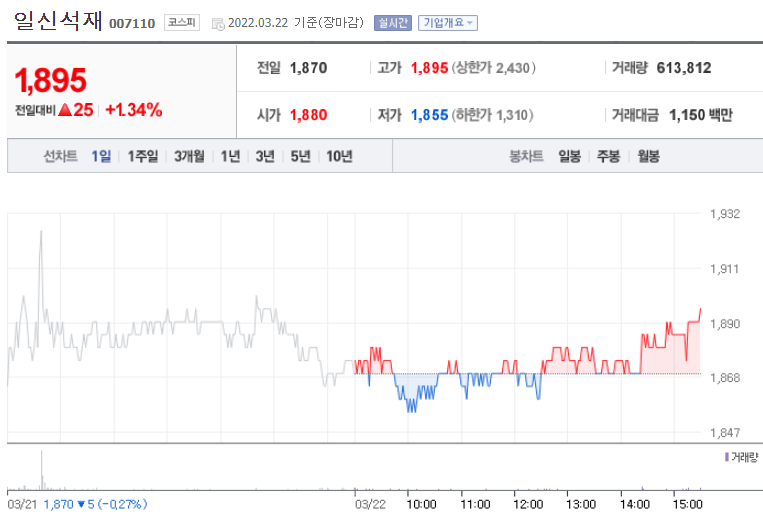The width and height of the screenshot is (763, 525).
Task: Click the 시가 value 1,880
Action: coord(309,115)
